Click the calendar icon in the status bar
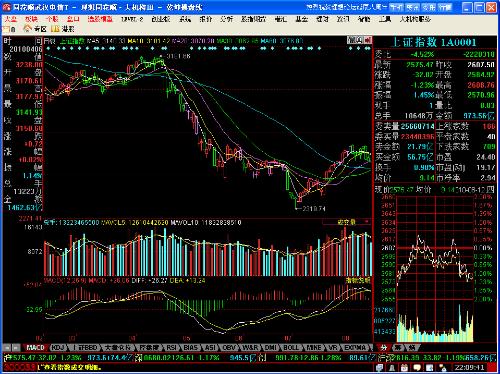This screenshot has height=374, width=500. [404, 368]
